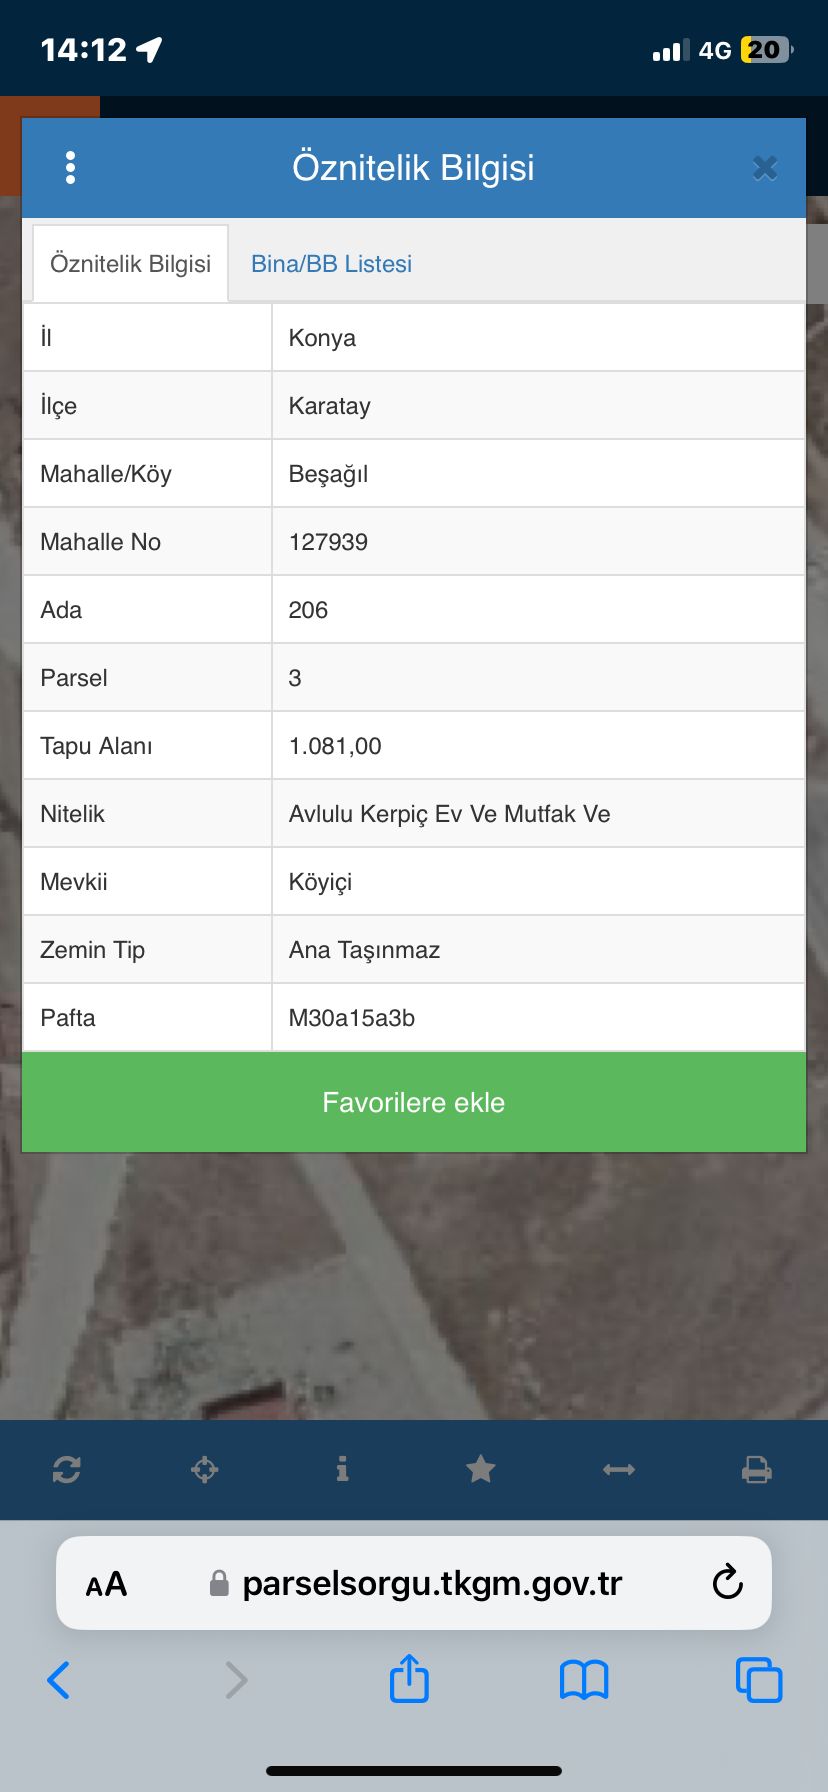This screenshot has width=828, height=1792.
Task: Select the Öznitelik Bilgisi tab
Action: pos(131,264)
